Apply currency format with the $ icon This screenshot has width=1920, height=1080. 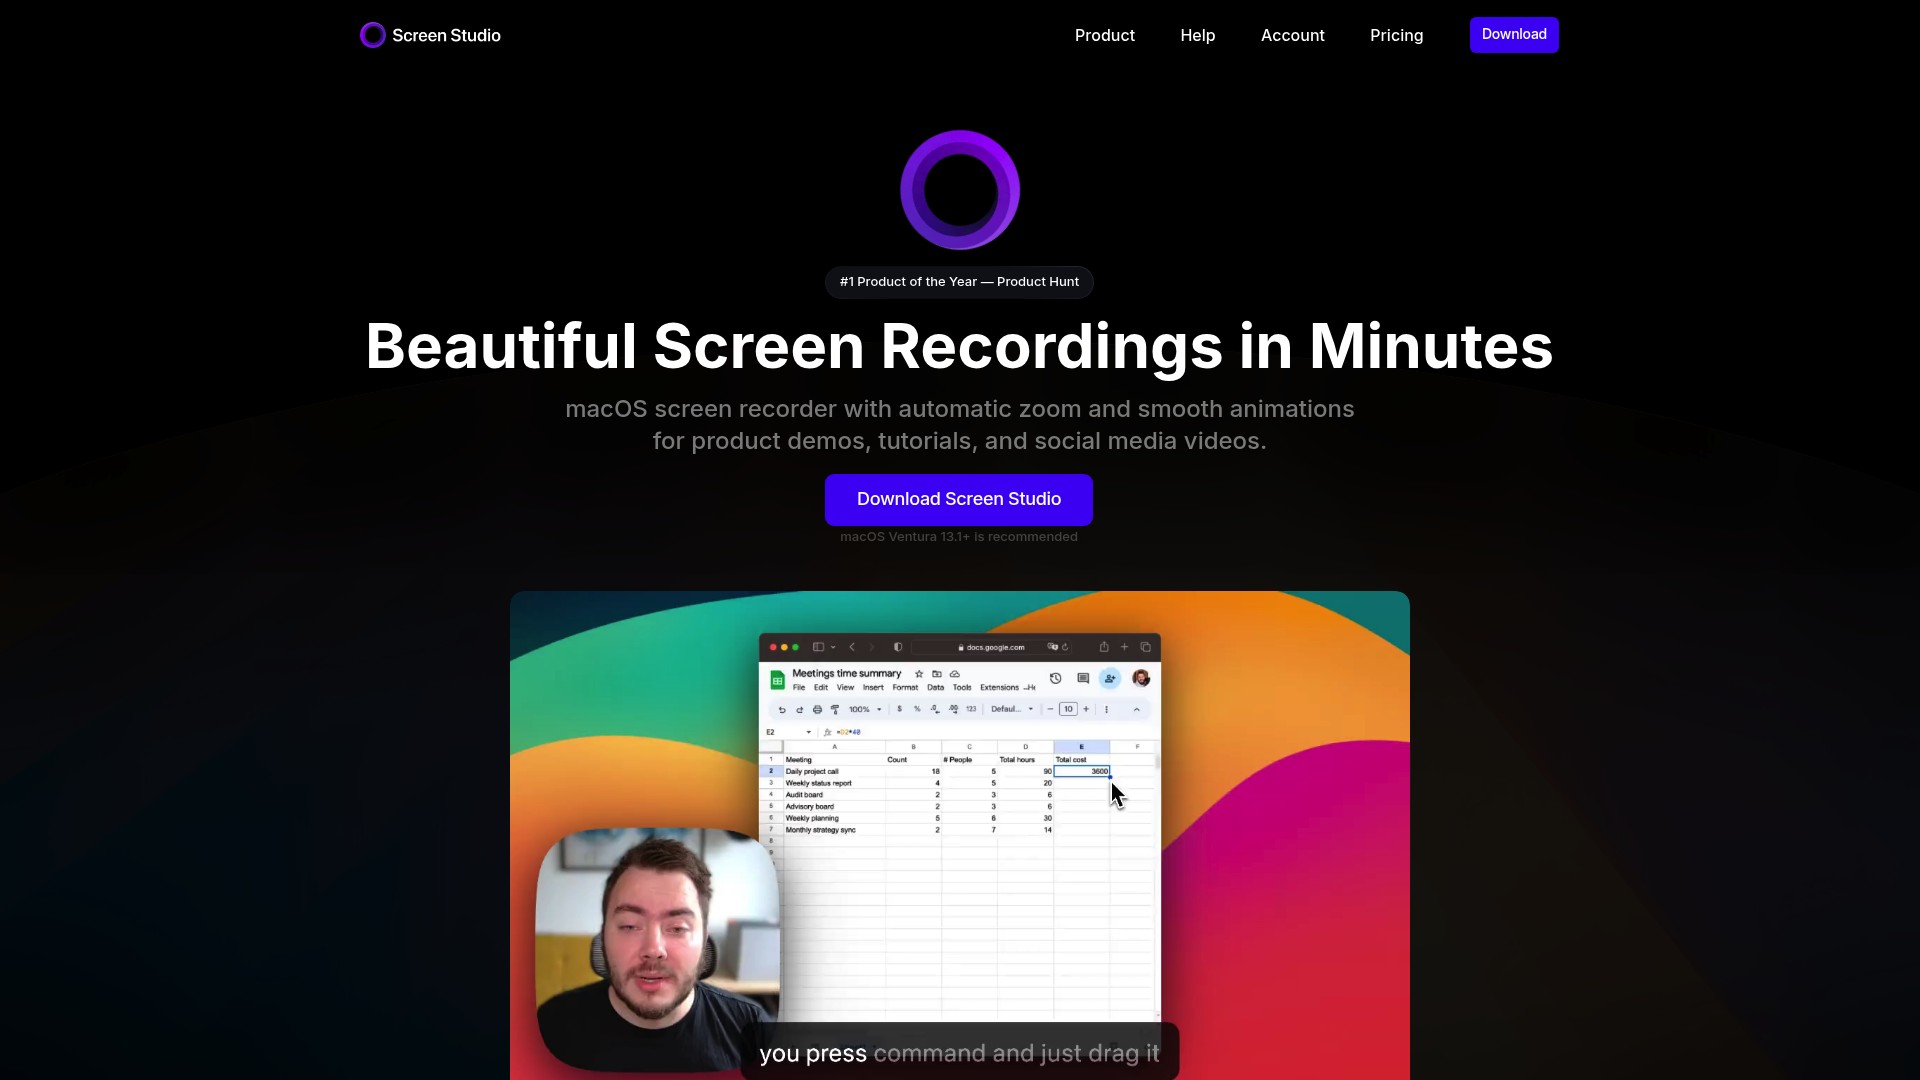click(x=899, y=710)
